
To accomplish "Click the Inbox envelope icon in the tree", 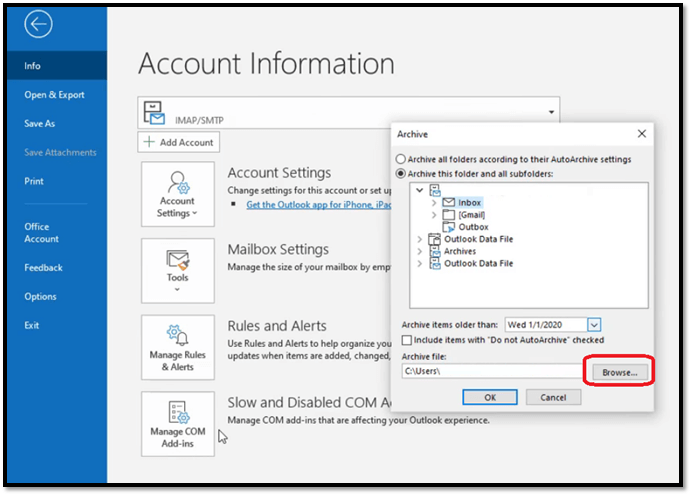I will (448, 203).
